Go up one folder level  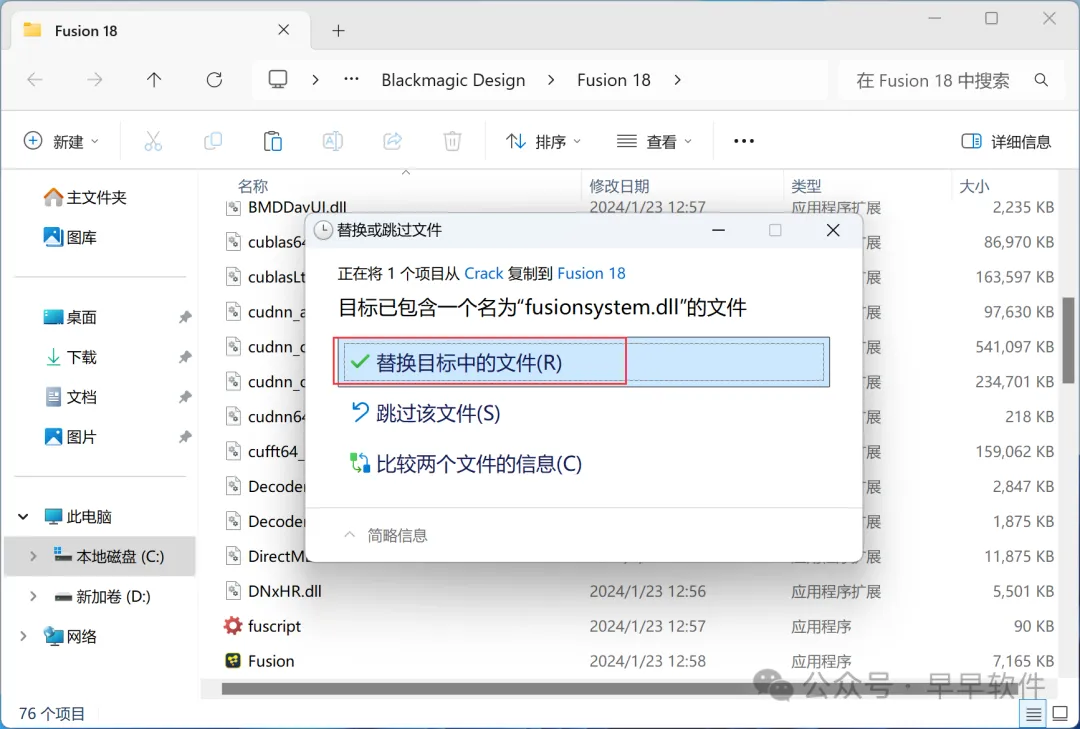pos(154,80)
